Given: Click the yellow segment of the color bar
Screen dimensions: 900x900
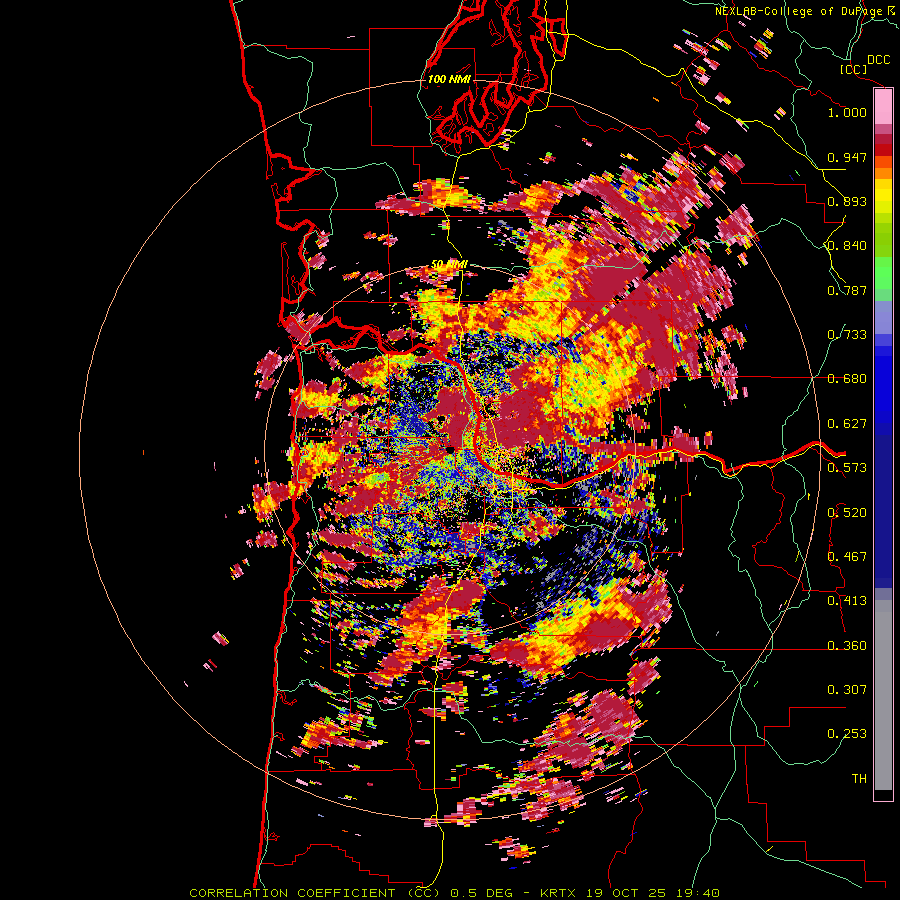Looking at the screenshot, I should click(883, 196).
